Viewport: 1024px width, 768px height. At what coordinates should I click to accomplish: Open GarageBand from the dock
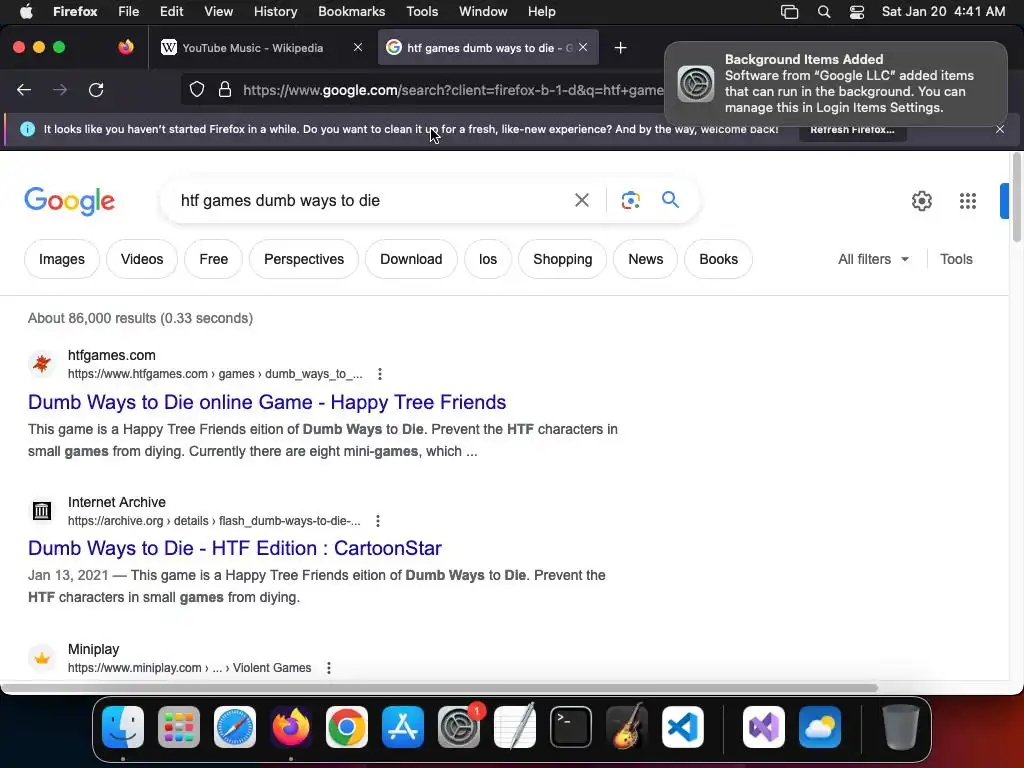coord(627,727)
